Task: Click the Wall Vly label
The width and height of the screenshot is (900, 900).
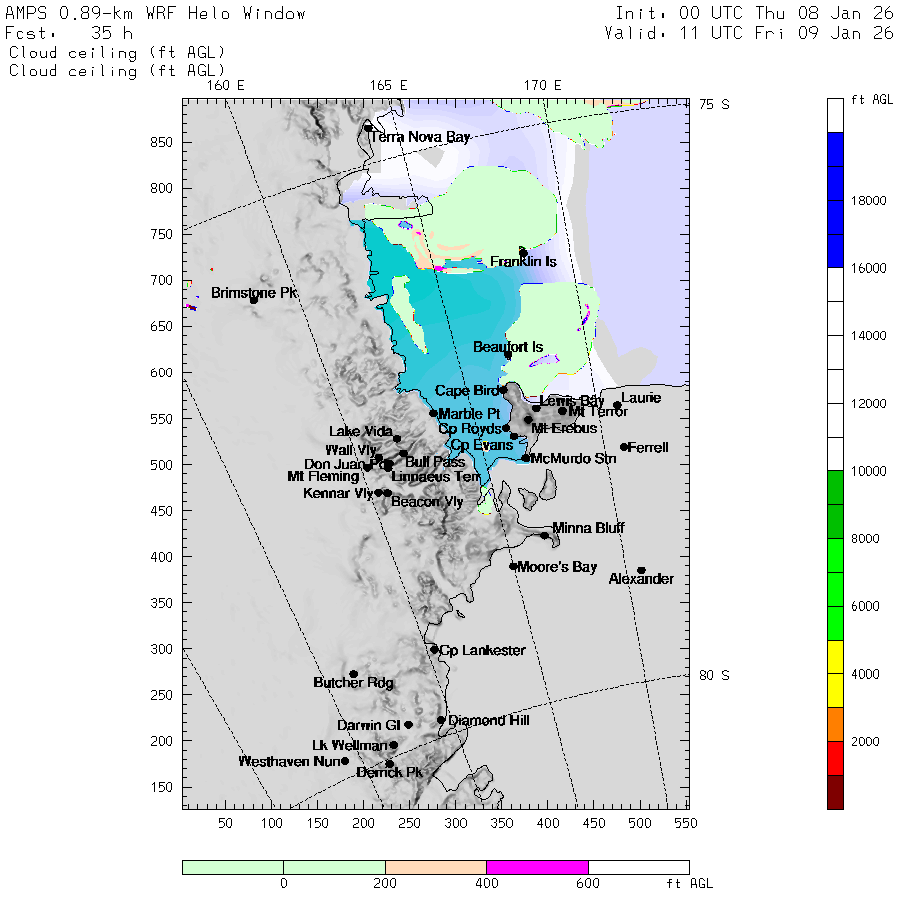Action: 351,450
